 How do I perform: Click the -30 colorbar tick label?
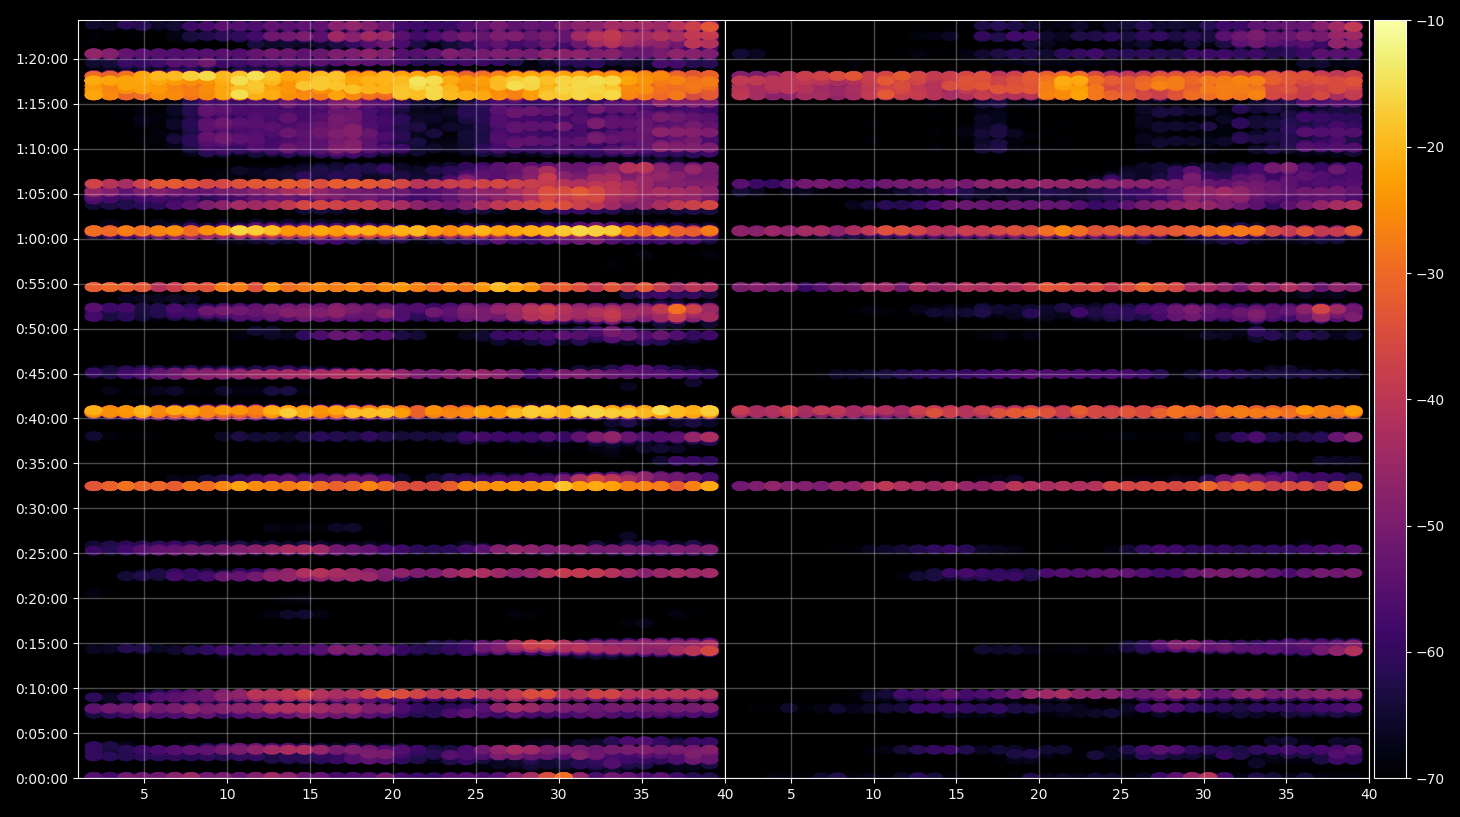point(1429,274)
